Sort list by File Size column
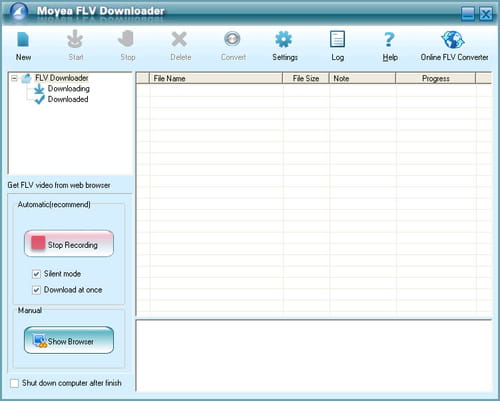 pos(306,79)
